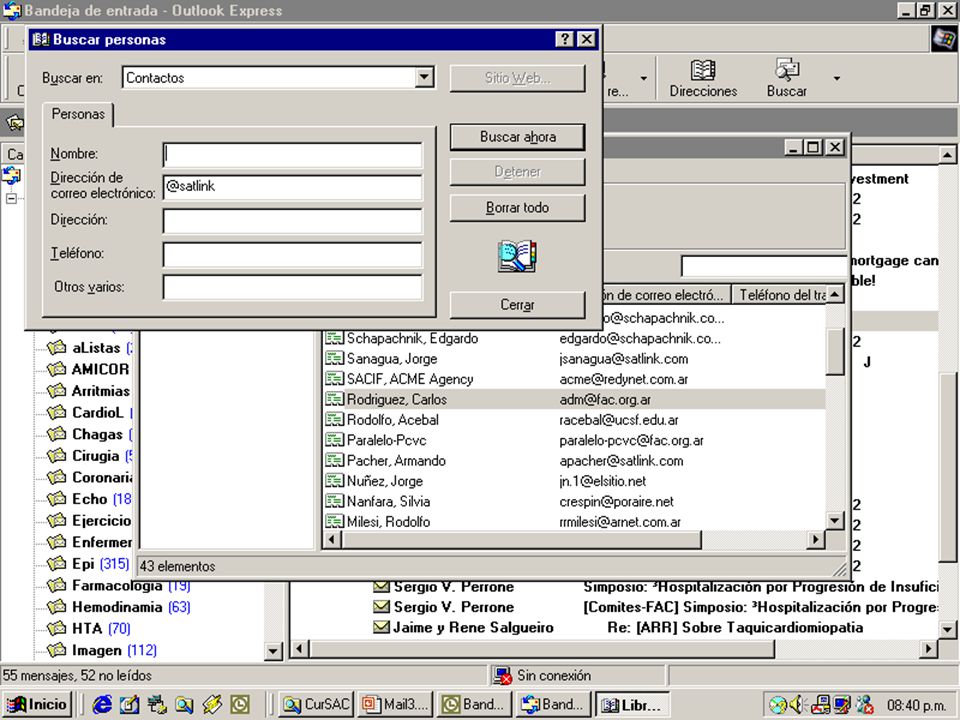Viewport: 960px width, 720px height.
Task: Click the contact card icon beside Sanagua, Jorge
Action: (334, 359)
